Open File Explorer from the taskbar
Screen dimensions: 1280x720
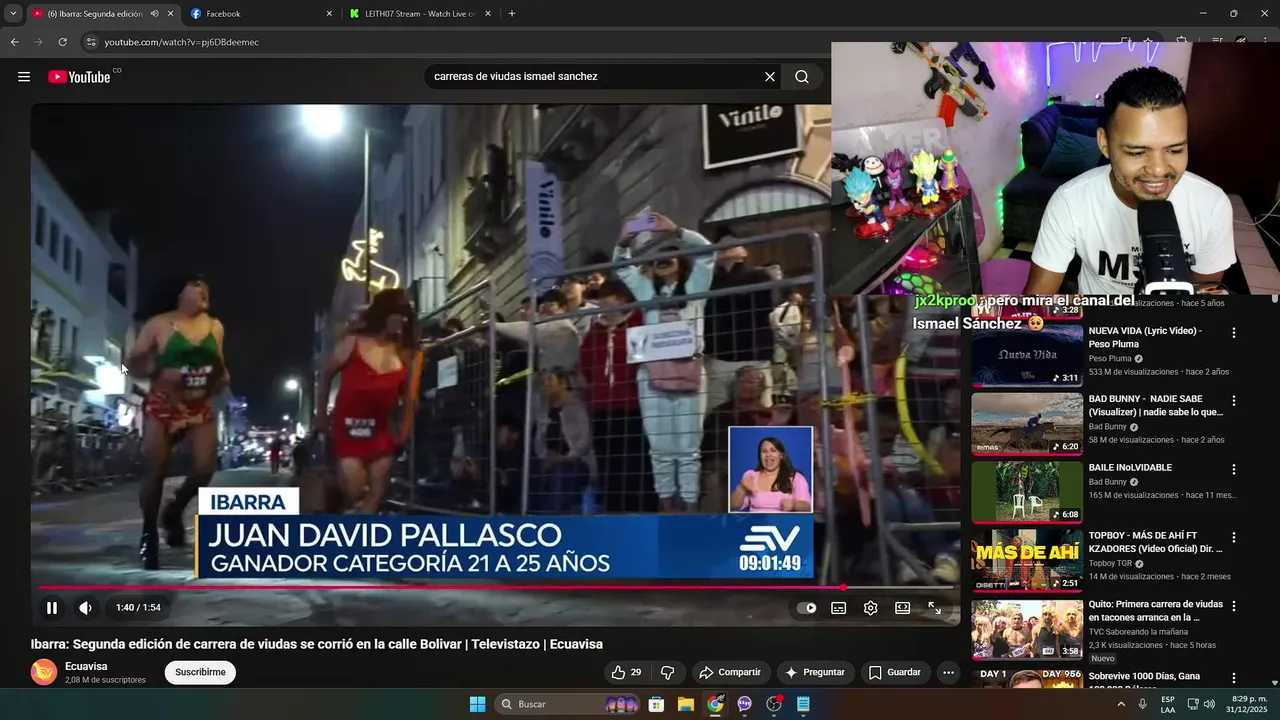[686, 704]
